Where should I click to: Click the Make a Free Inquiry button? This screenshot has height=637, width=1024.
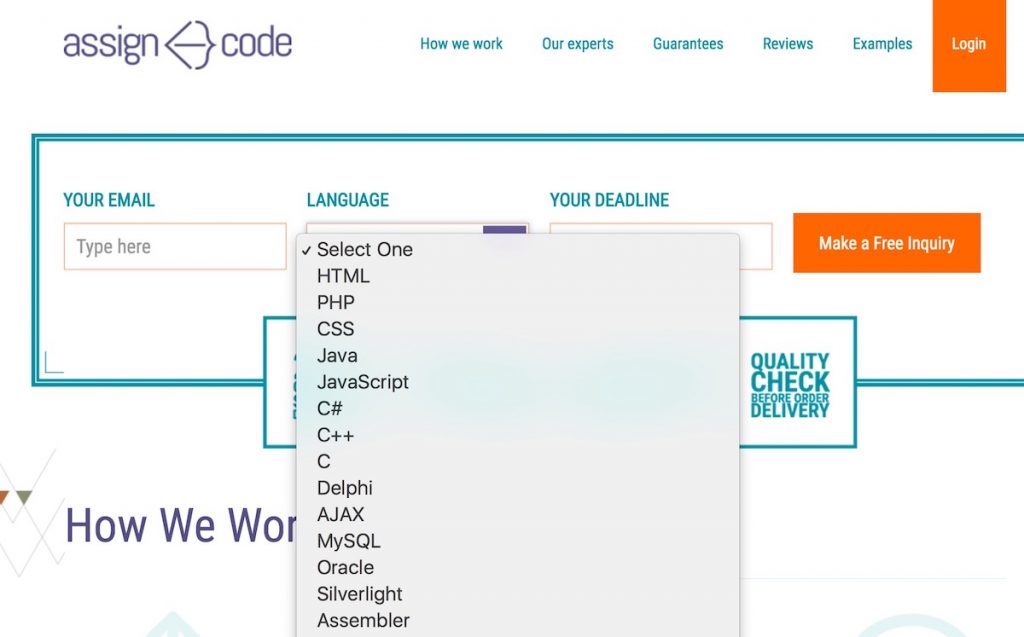tap(886, 243)
